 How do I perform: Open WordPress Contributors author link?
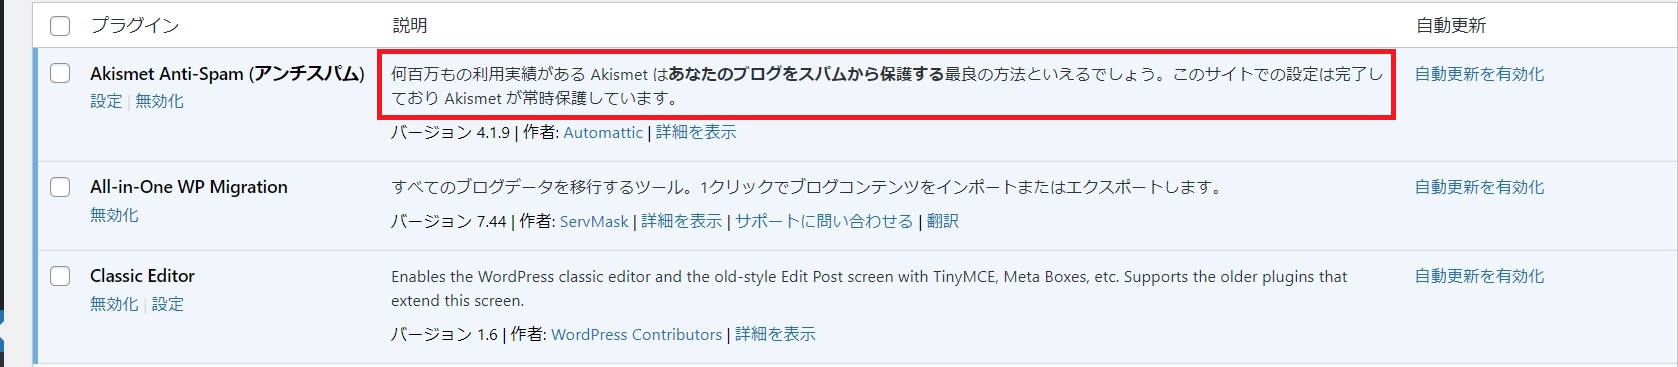coord(636,334)
